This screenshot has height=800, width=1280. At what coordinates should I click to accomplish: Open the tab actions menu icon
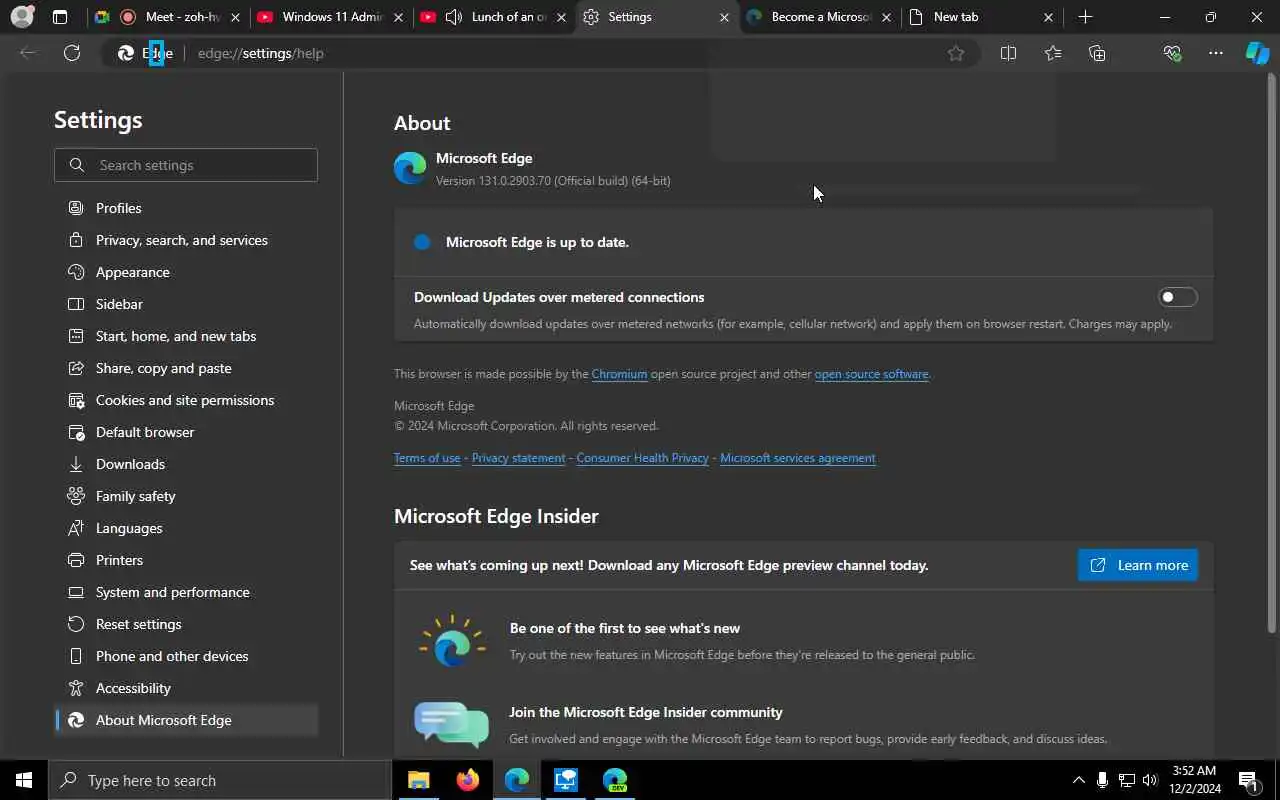[60, 17]
